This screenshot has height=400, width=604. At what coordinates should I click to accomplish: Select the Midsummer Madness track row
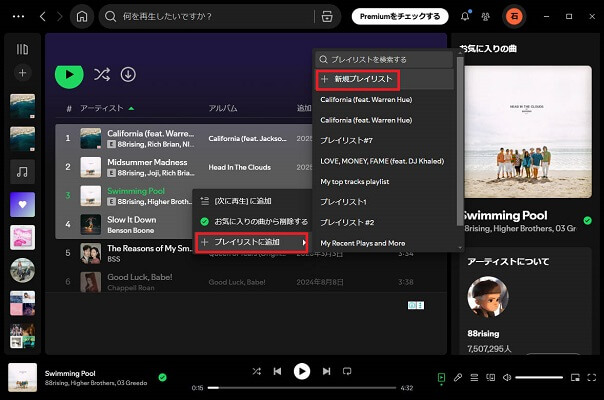184,167
